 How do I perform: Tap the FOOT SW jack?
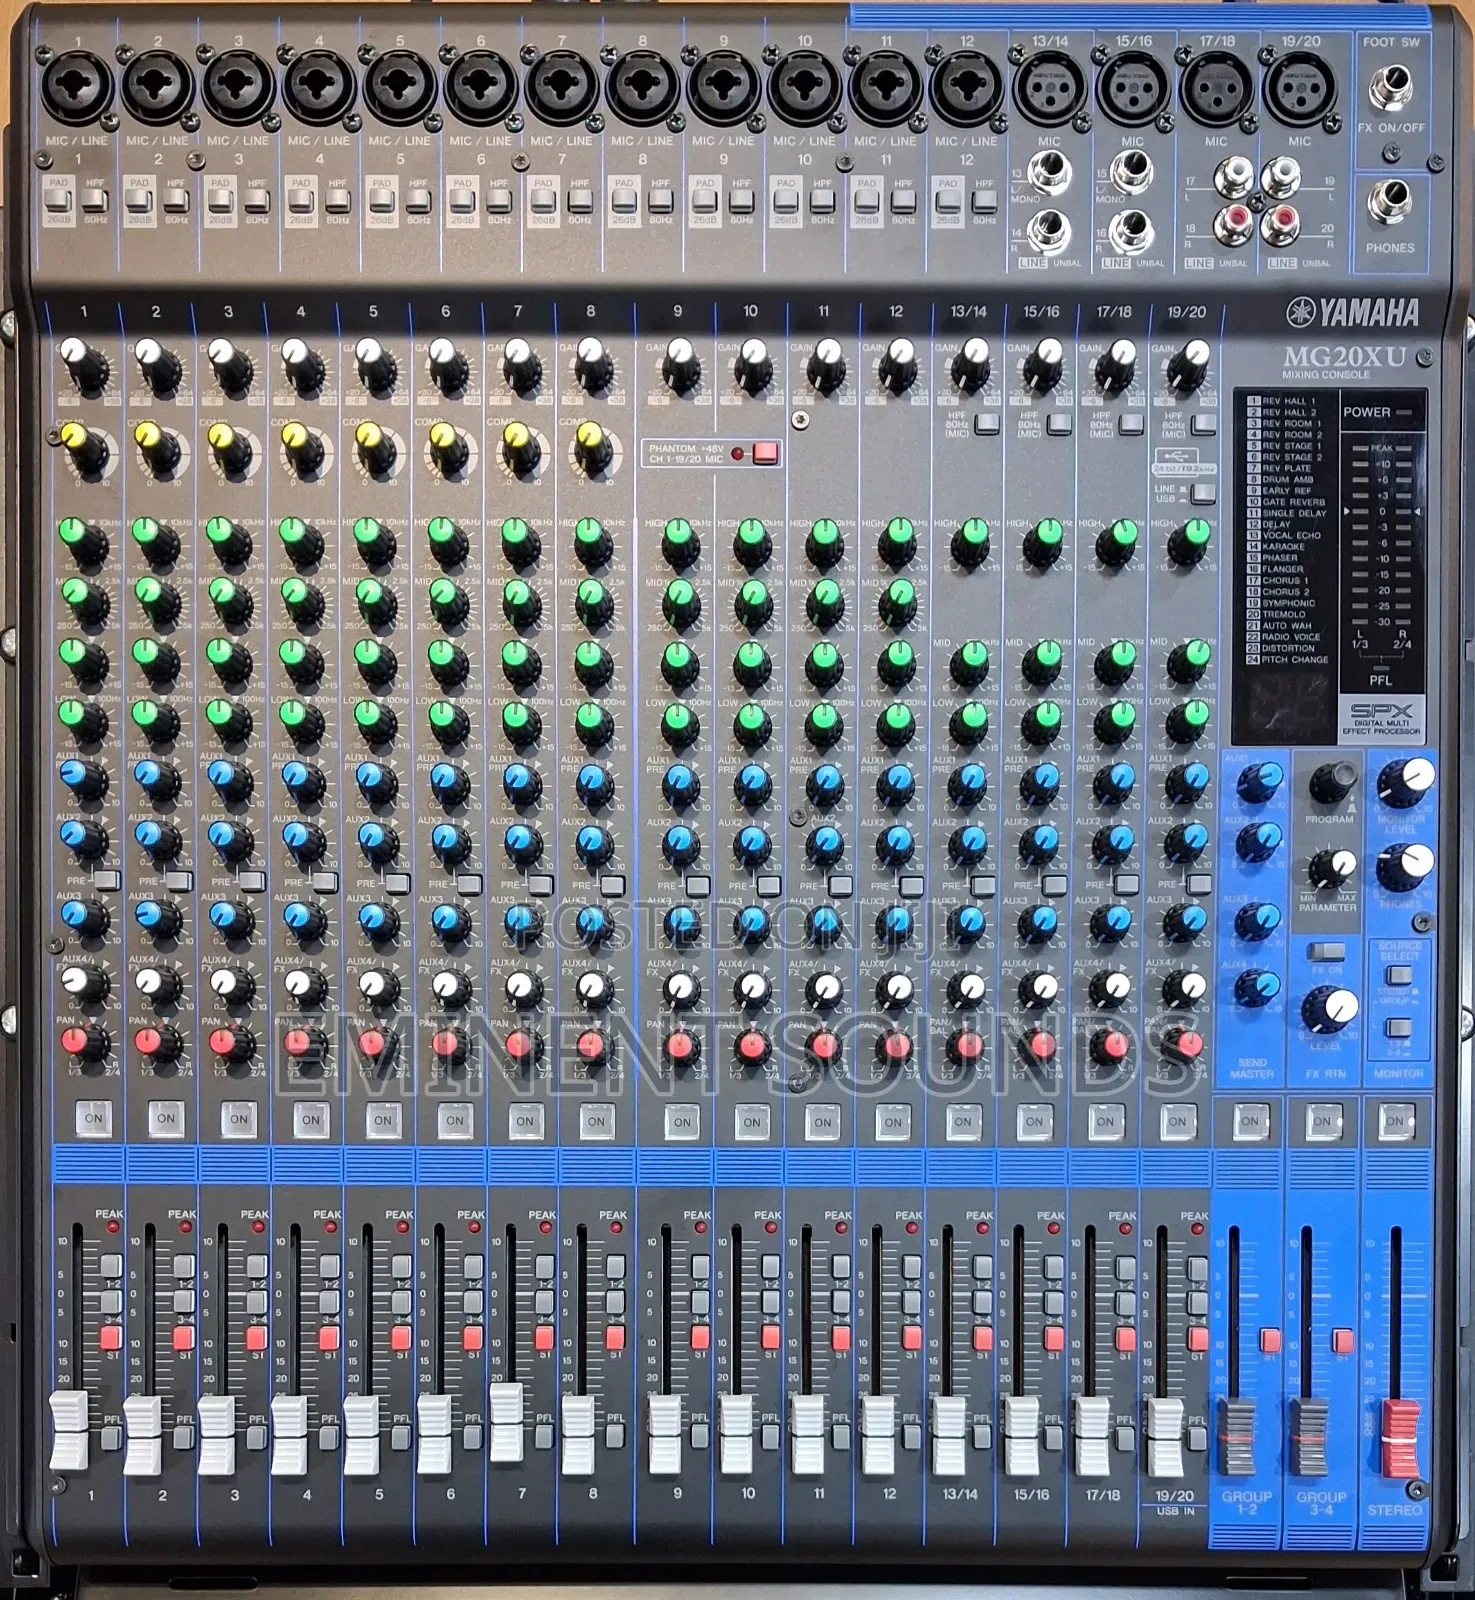pos(1389,86)
